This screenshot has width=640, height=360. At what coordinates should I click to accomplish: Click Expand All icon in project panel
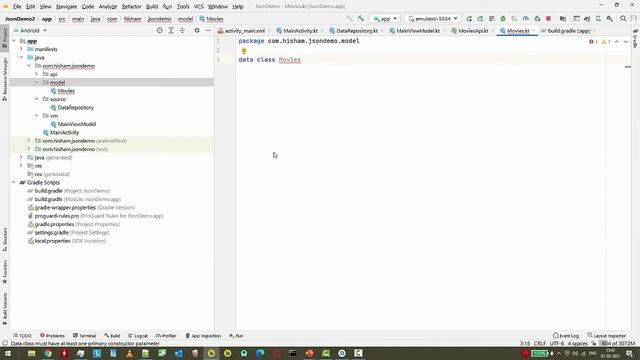click(x=171, y=31)
